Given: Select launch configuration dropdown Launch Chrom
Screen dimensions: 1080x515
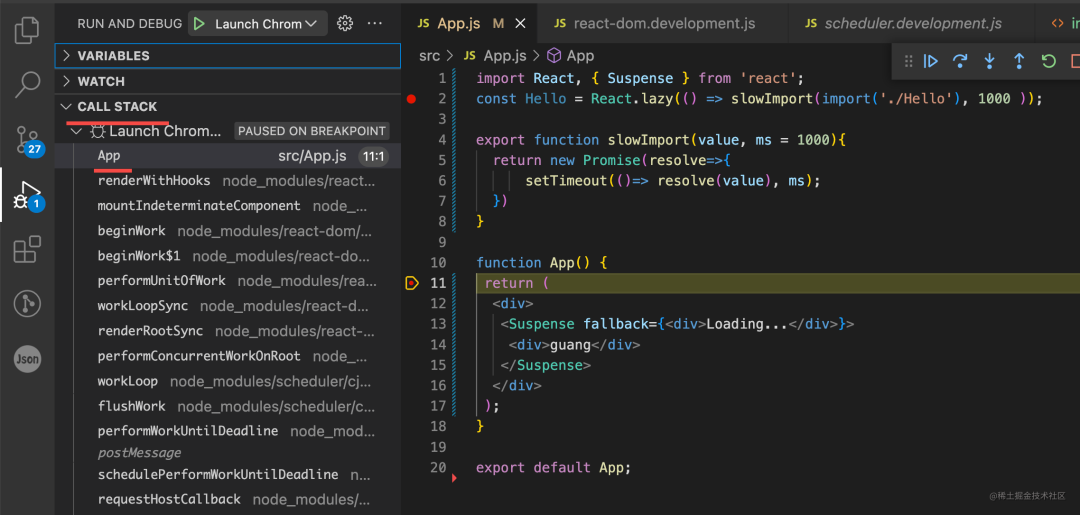Looking at the screenshot, I should (x=266, y=24).
